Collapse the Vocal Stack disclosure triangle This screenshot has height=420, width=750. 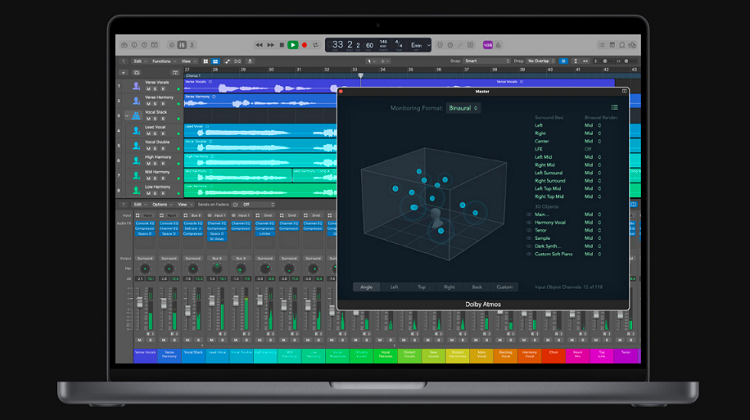click(127, 116)
